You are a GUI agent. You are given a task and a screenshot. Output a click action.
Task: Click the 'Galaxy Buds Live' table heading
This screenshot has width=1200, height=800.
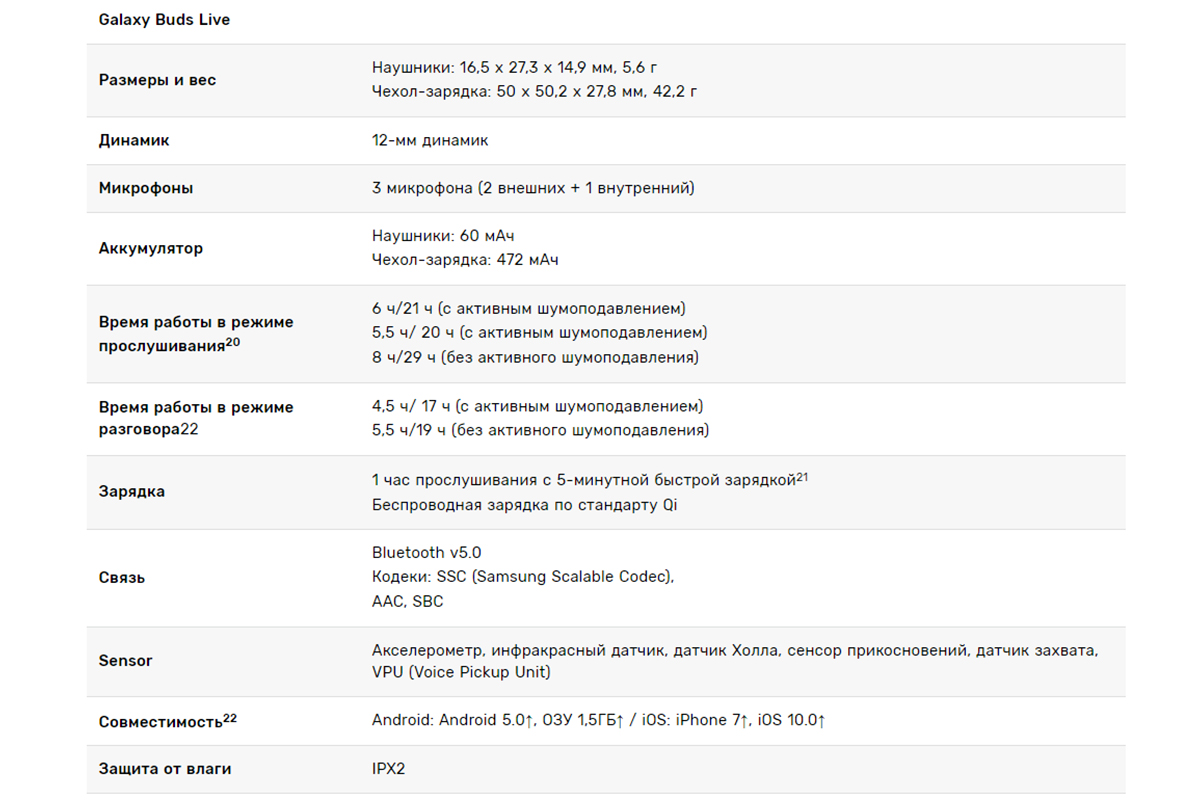click(x=164, y=20)
